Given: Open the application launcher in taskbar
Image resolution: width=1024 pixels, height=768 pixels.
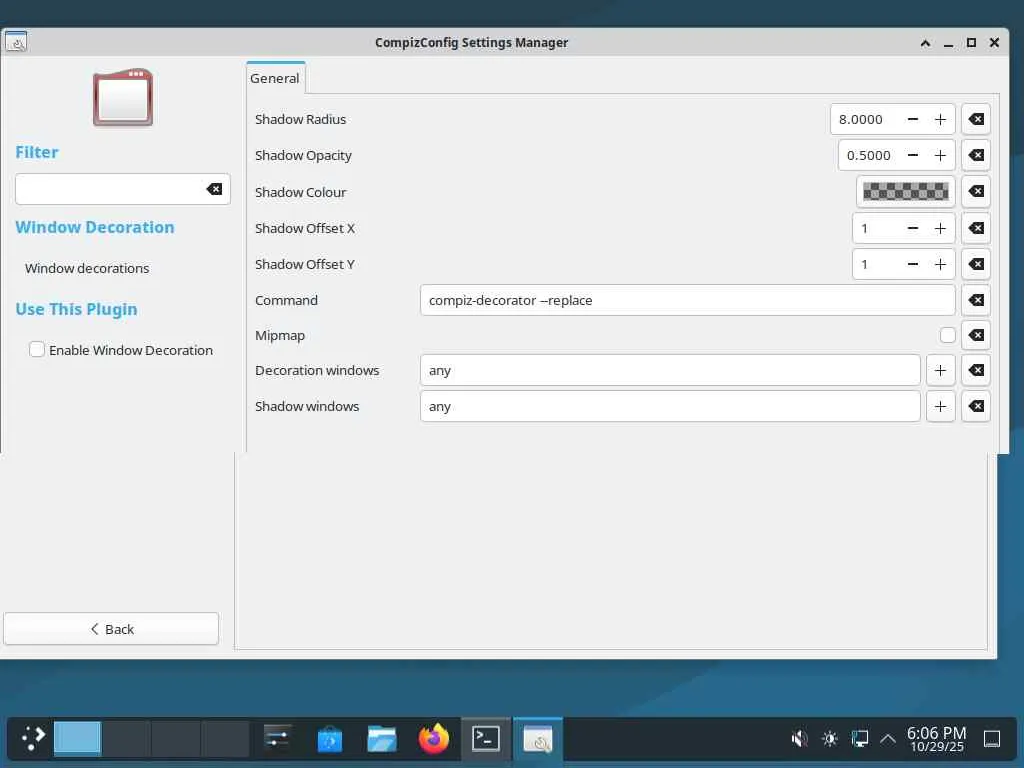Looking at the screenshot, I should click(32, 739).
